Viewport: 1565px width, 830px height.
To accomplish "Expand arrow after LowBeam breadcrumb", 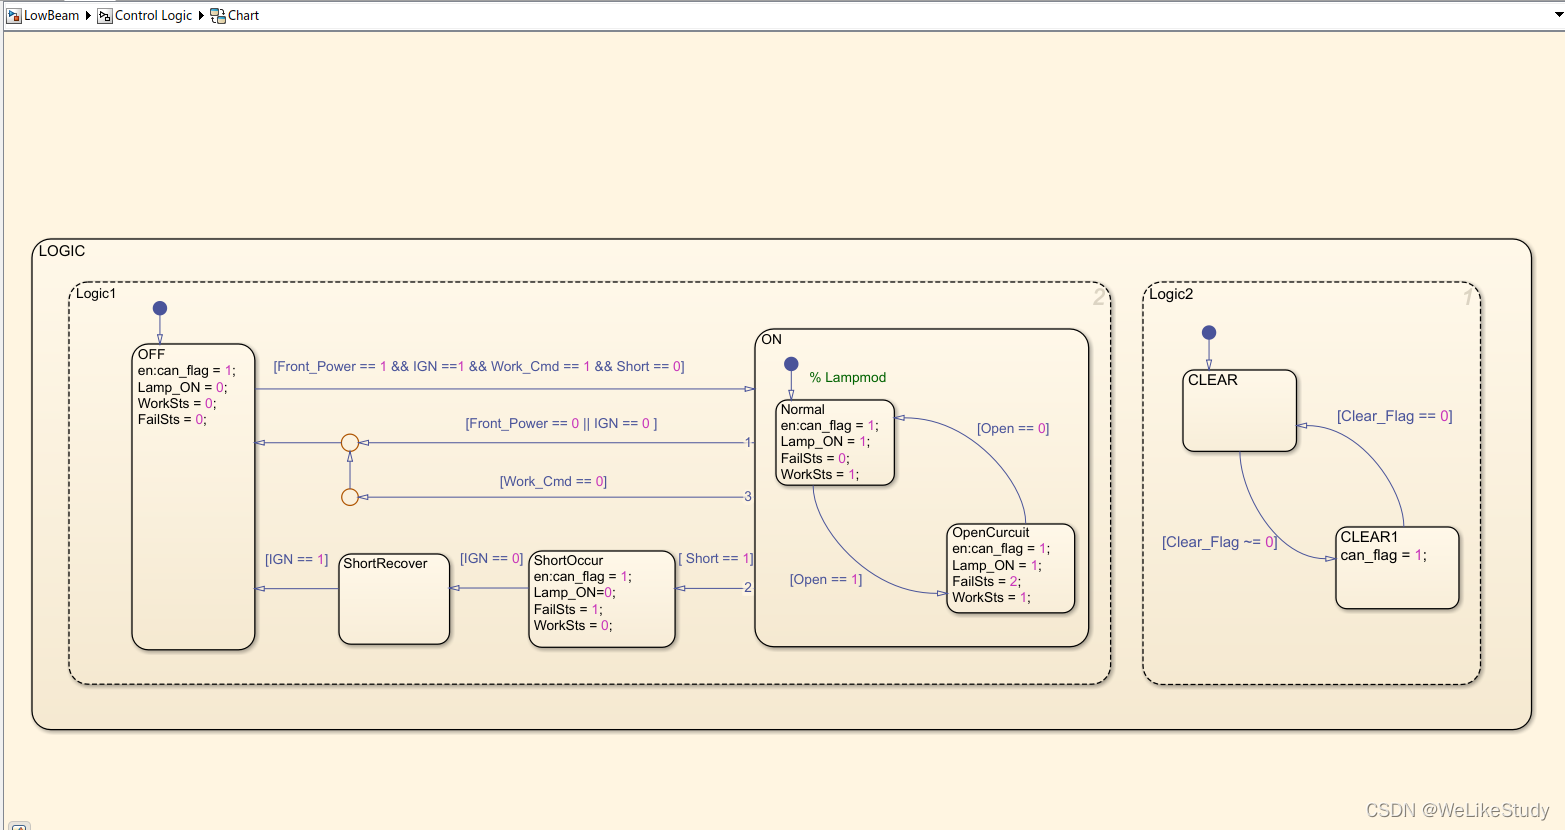I will (x=88, y=16).
